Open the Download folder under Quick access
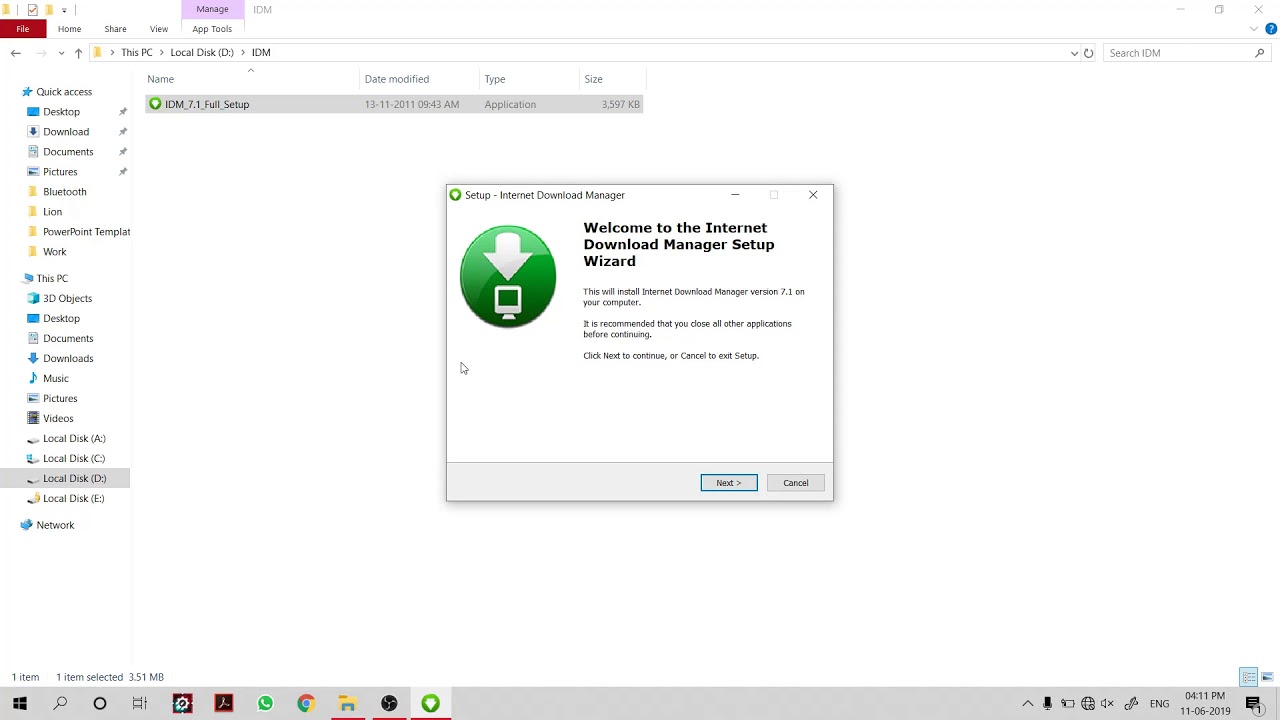 (x=66, y=132)
